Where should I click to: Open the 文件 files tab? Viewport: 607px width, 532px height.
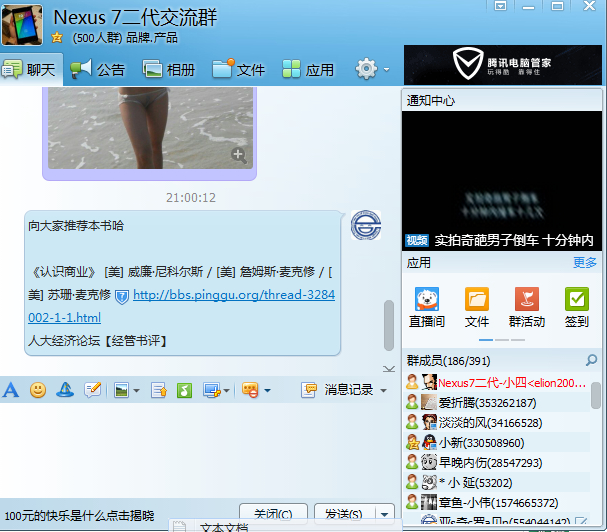click(x=238, y=70)
